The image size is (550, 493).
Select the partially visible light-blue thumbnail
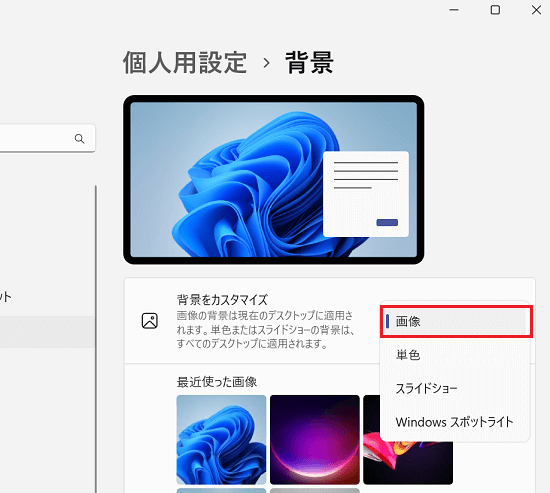coord(221,491)
